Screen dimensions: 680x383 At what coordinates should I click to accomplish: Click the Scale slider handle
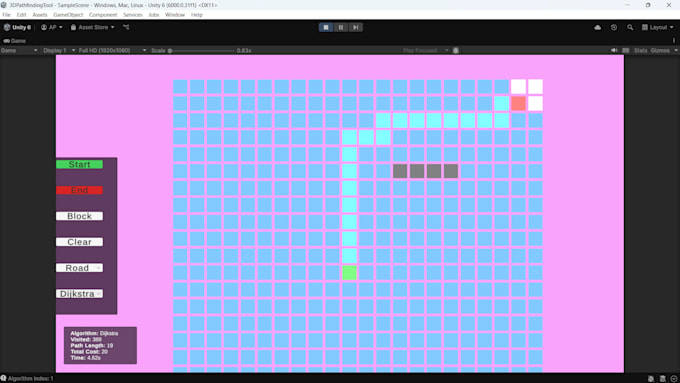tap(170, 51)
